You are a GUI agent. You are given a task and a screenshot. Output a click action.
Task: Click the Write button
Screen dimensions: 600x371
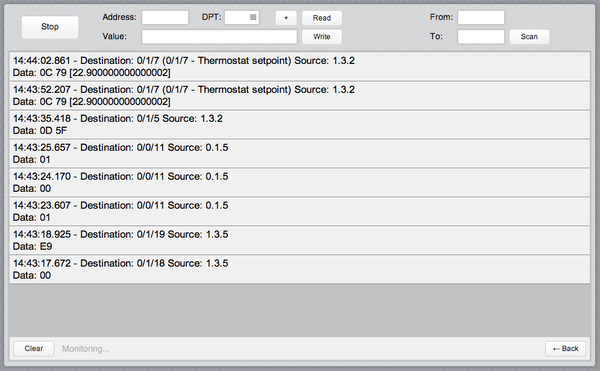pos(321,37)
